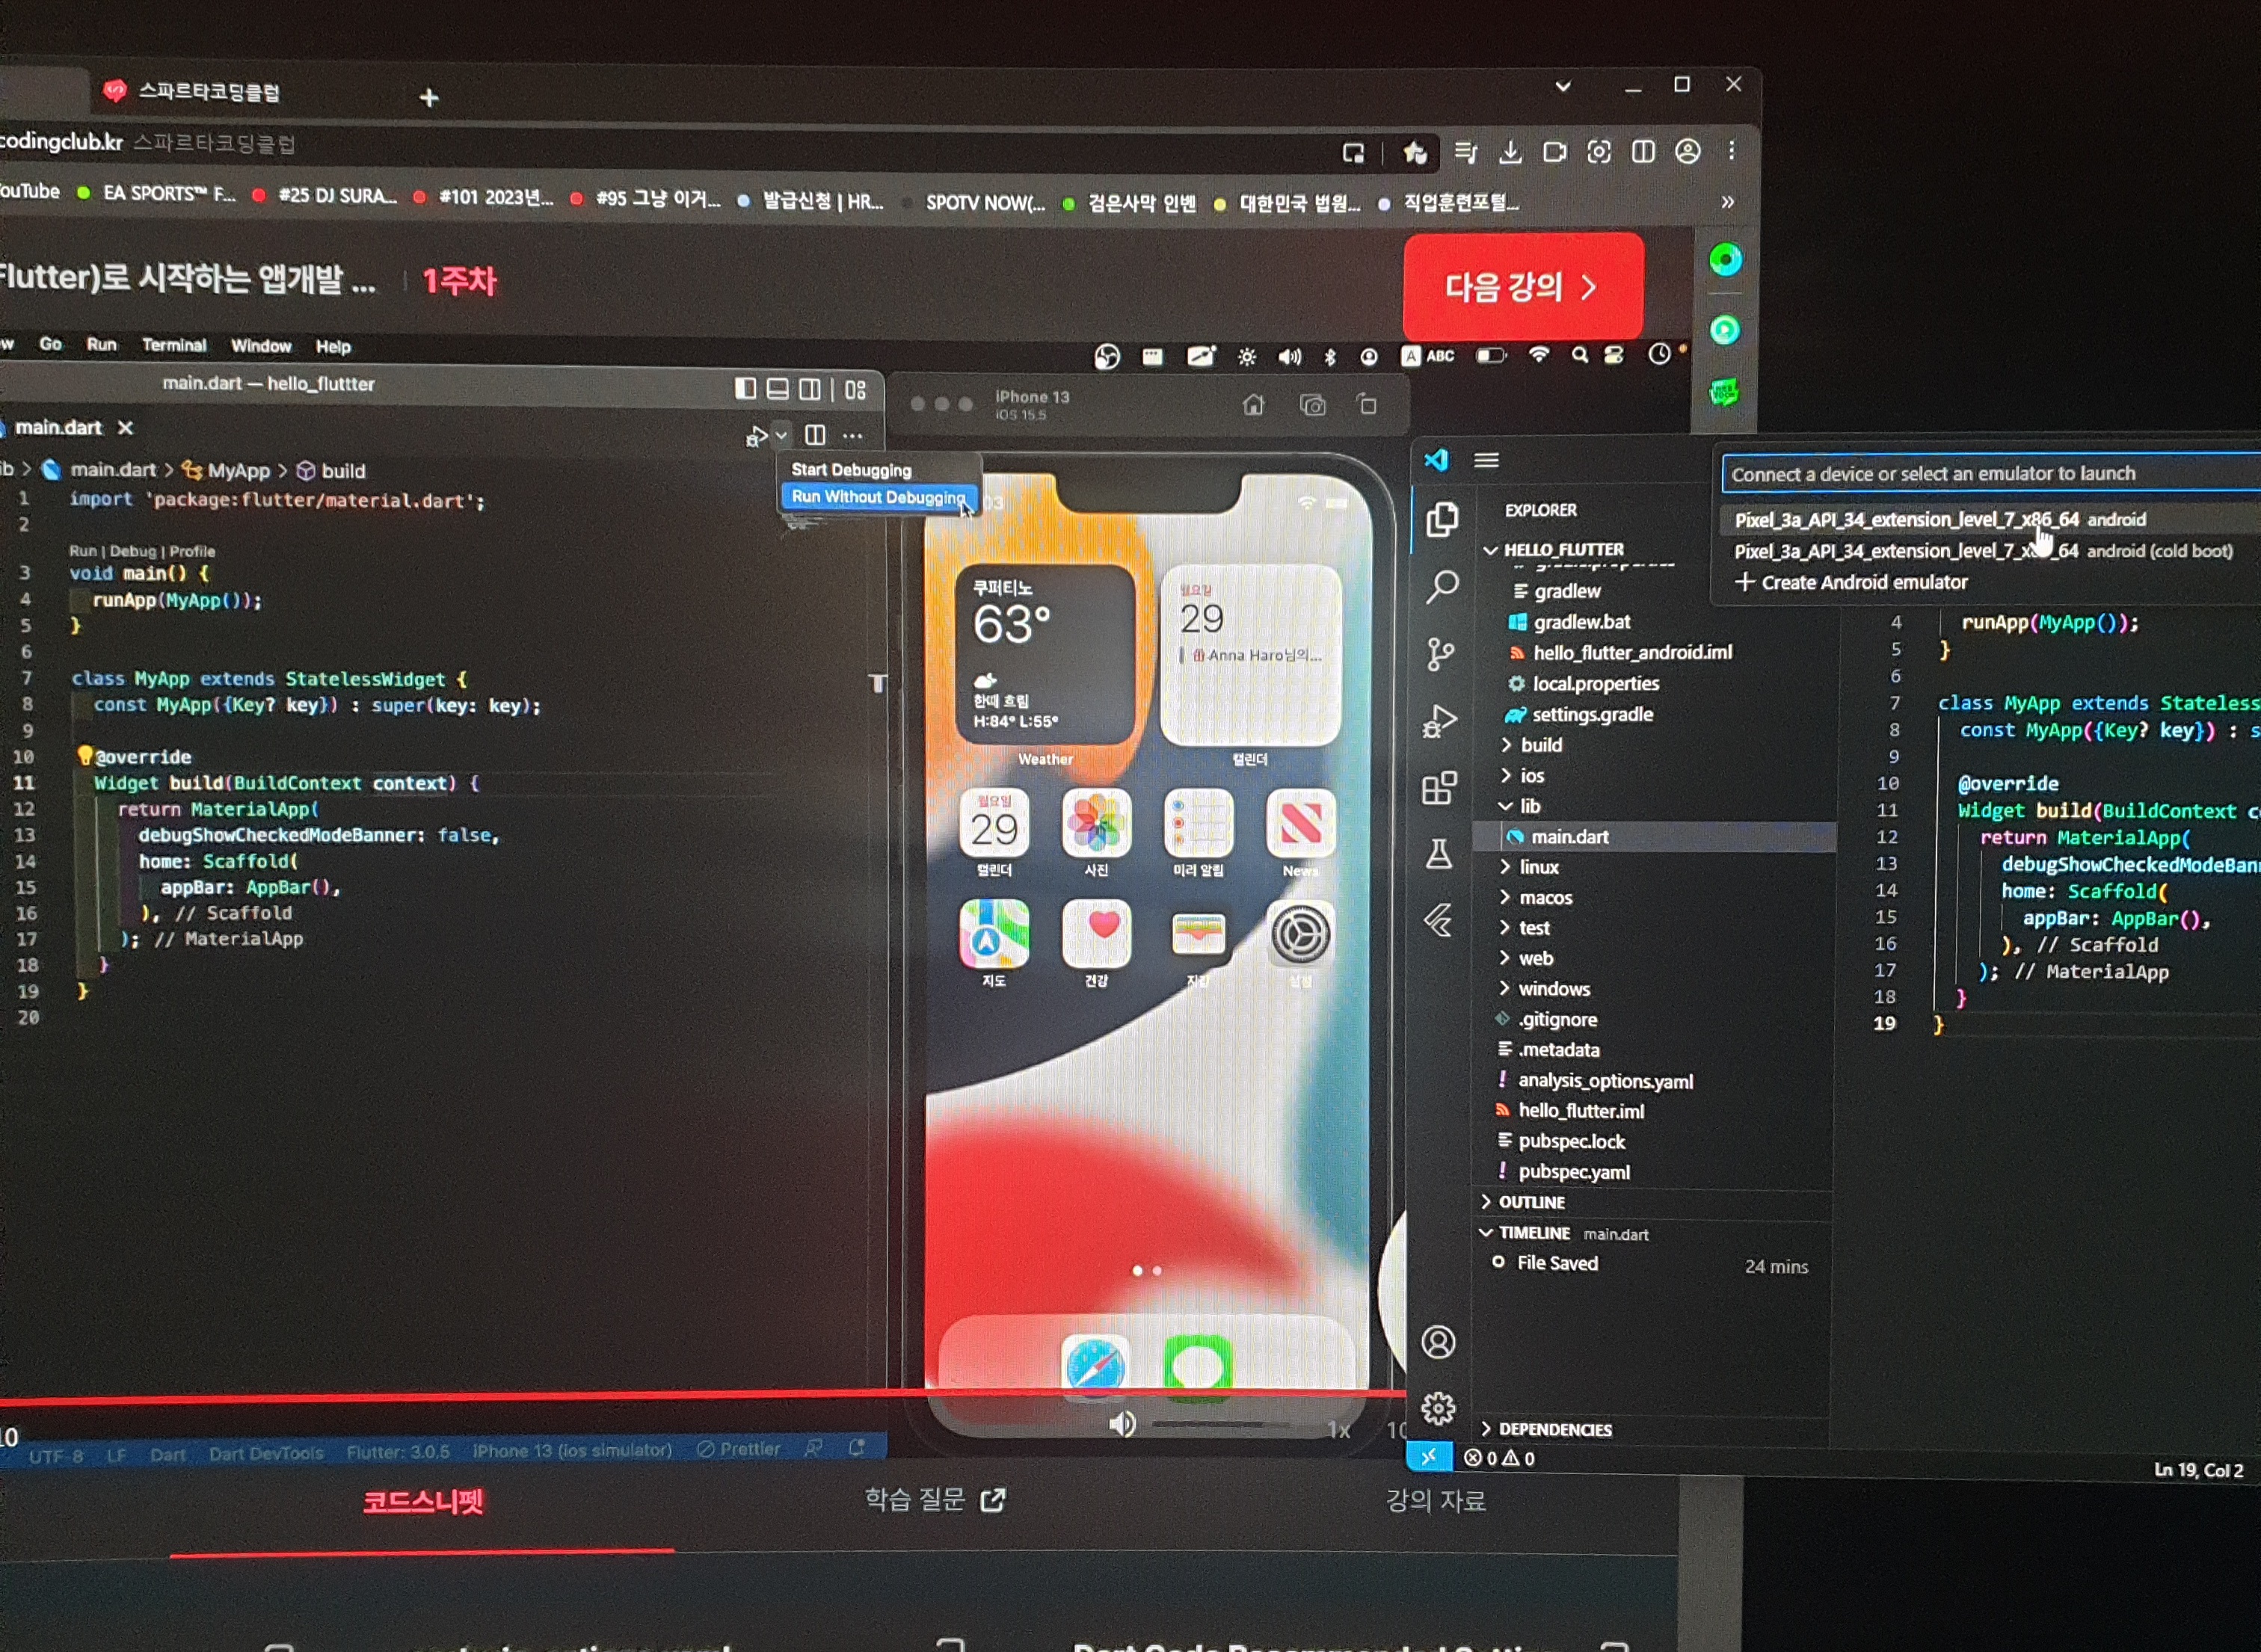
Task: Show hidden bookmarks with the overflow chevron
Action: tap(1728, 202)
